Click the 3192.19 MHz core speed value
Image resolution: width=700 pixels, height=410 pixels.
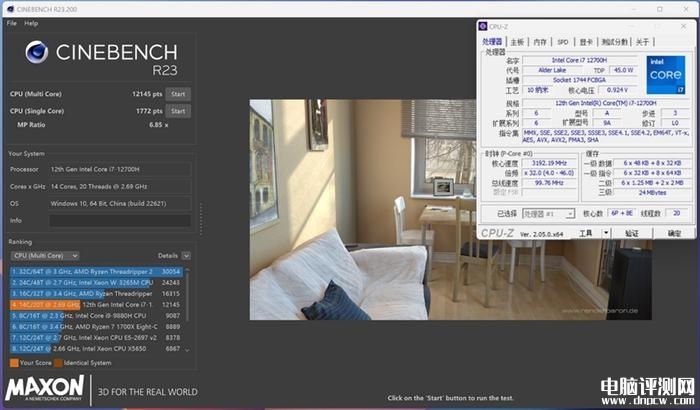point(549,163)
